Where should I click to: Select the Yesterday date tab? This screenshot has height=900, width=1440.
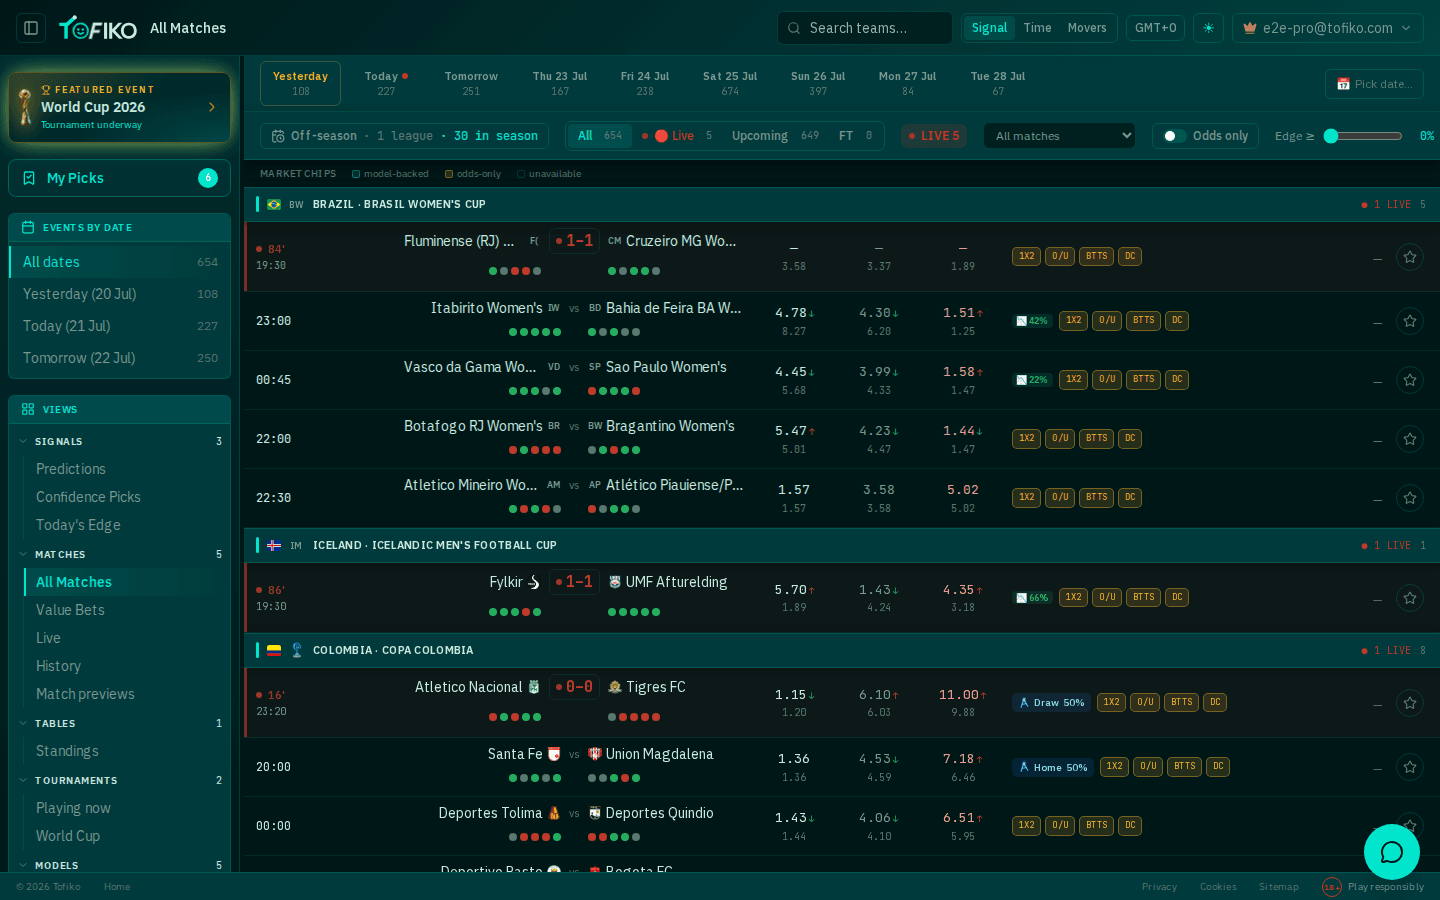[300, 83]
